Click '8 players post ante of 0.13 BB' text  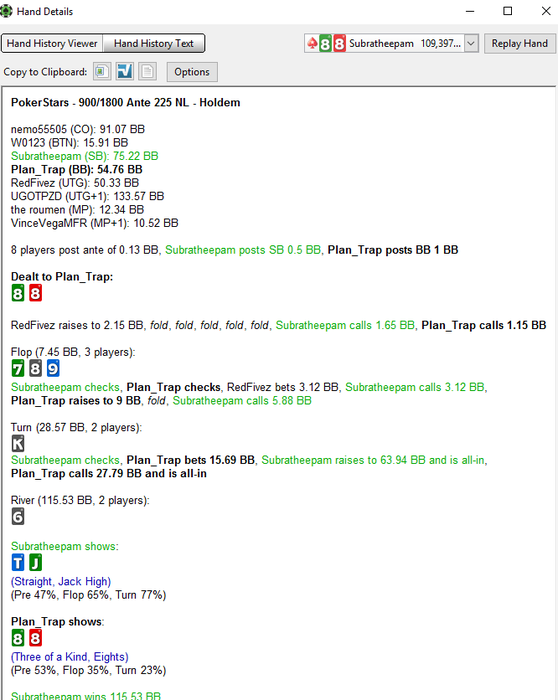coord(84,250)
